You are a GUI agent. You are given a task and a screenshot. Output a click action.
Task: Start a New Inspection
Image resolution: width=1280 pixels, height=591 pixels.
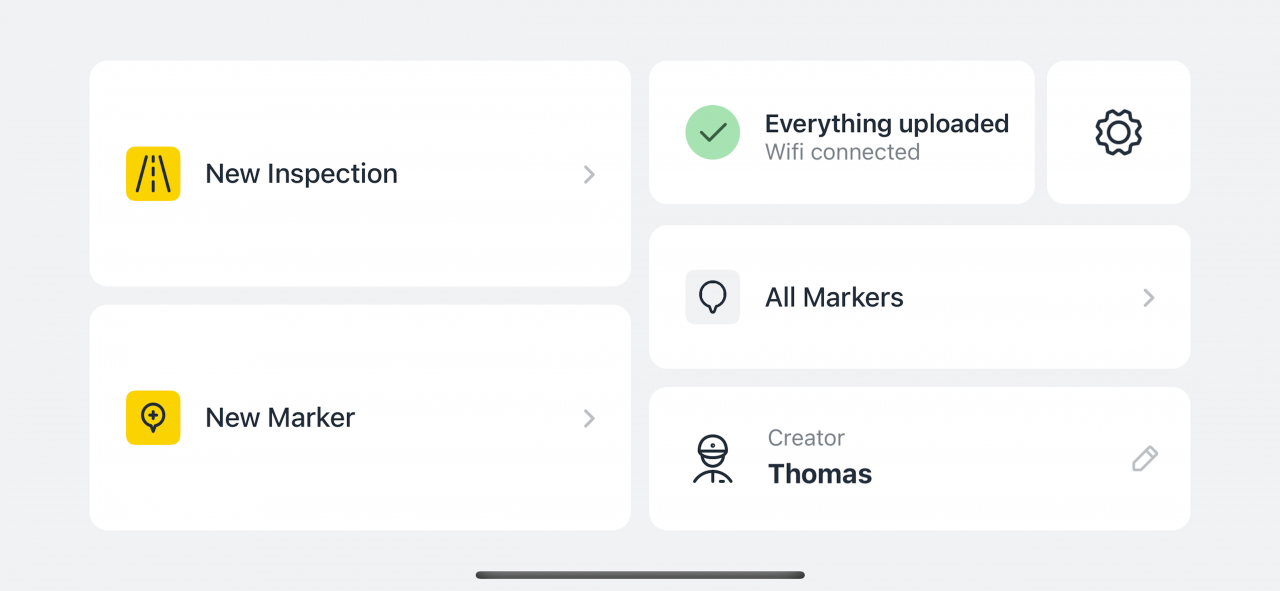[301, 173]
